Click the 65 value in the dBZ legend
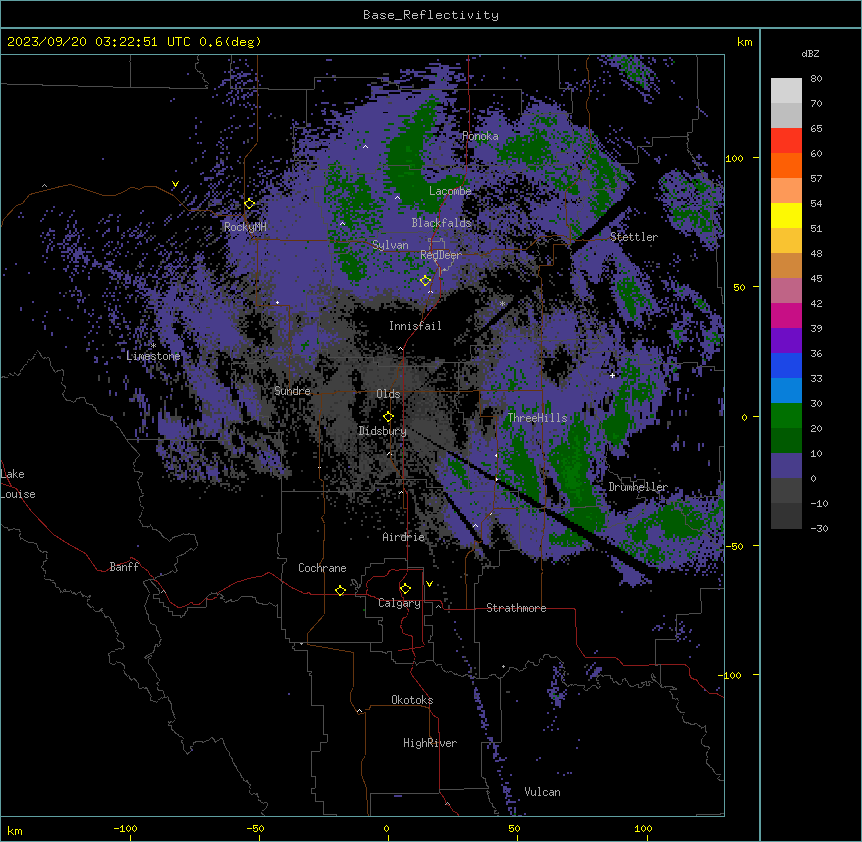Image resolution: width=862 pixels, height=842 pixels. (x=816, y=129)
